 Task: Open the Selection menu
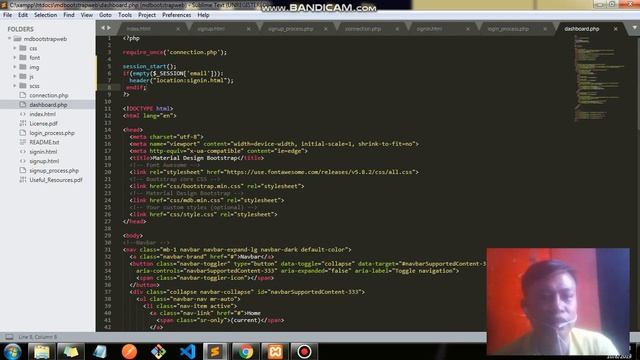coord(45,15)
